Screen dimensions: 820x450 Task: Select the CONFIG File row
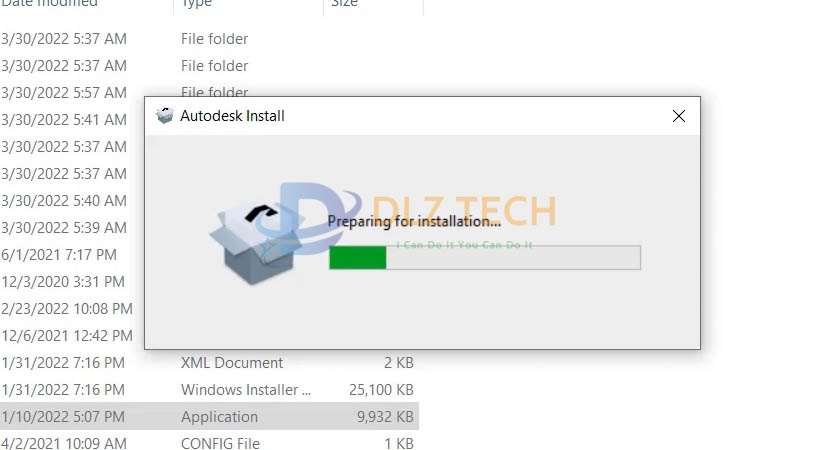(x=209, y=443)
